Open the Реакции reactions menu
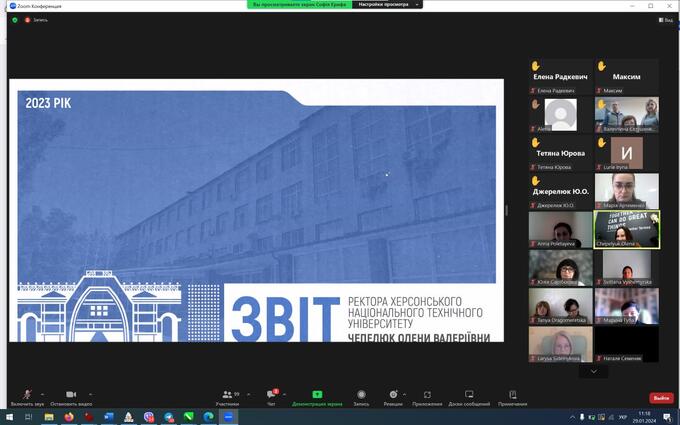The width and height of the screenshot is (680, 425). [x=393, y=396]
